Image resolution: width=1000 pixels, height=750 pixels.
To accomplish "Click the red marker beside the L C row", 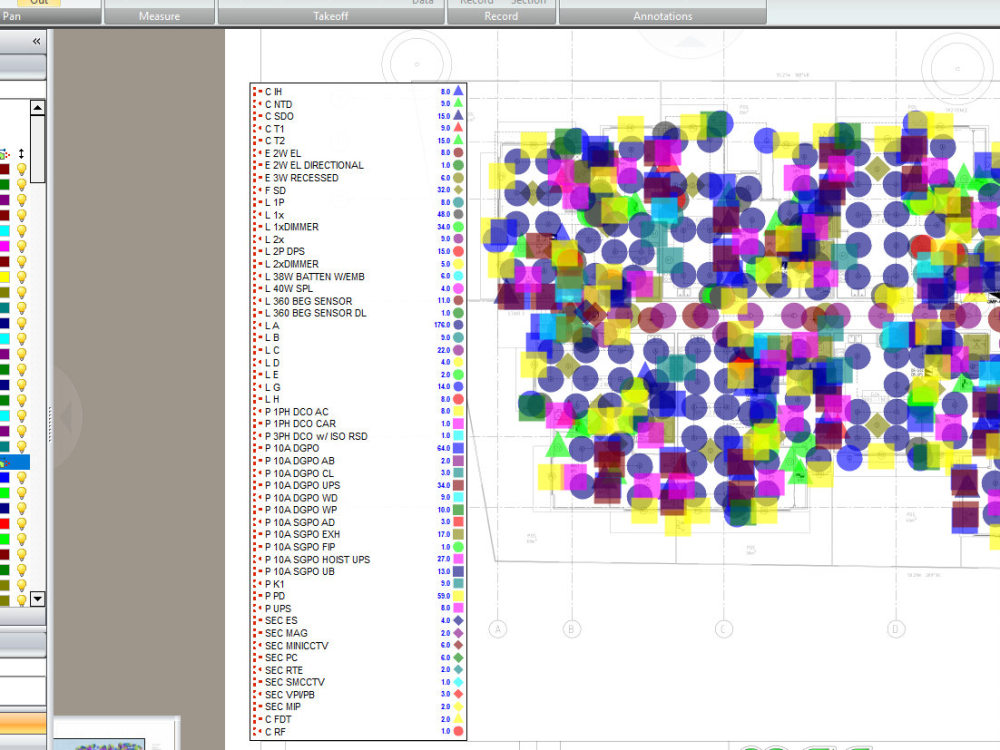I will 258,350.
